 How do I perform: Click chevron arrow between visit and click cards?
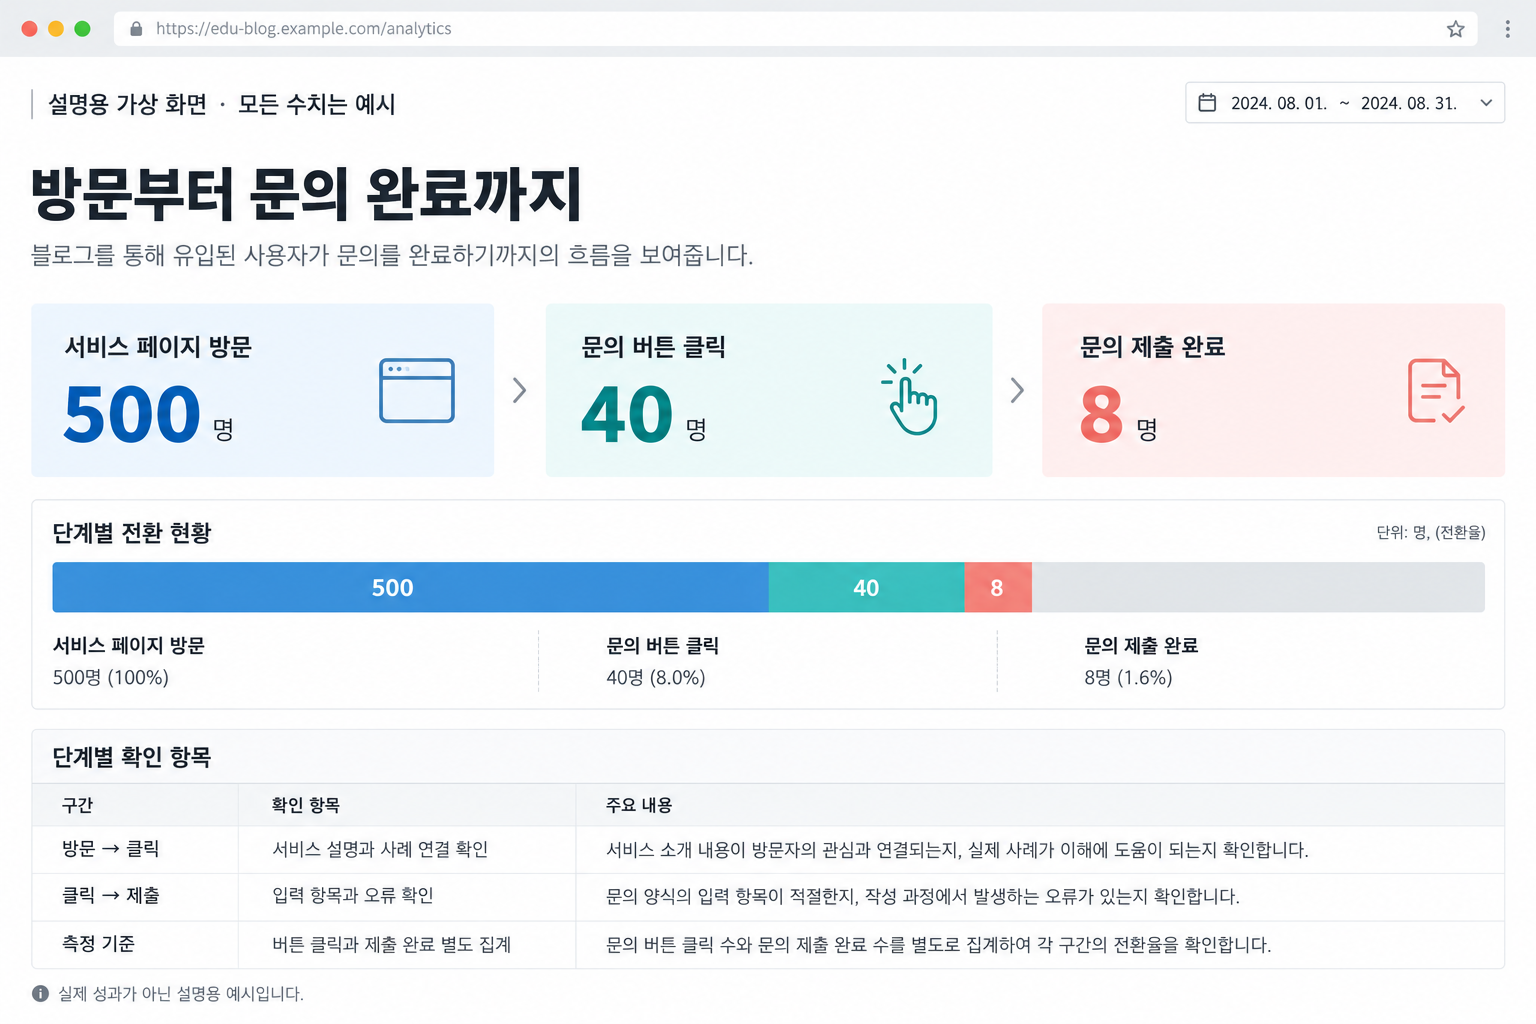[519, 390]
